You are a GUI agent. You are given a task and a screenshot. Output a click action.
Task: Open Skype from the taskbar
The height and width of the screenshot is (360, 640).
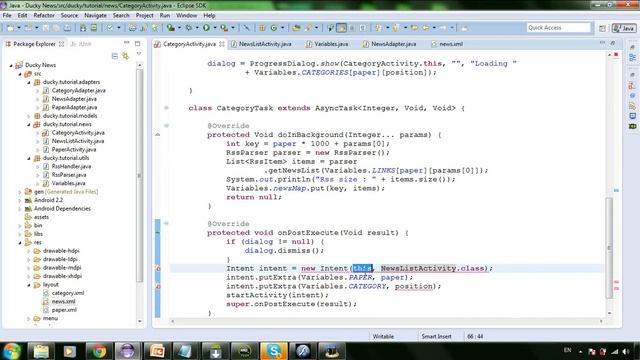273,351
